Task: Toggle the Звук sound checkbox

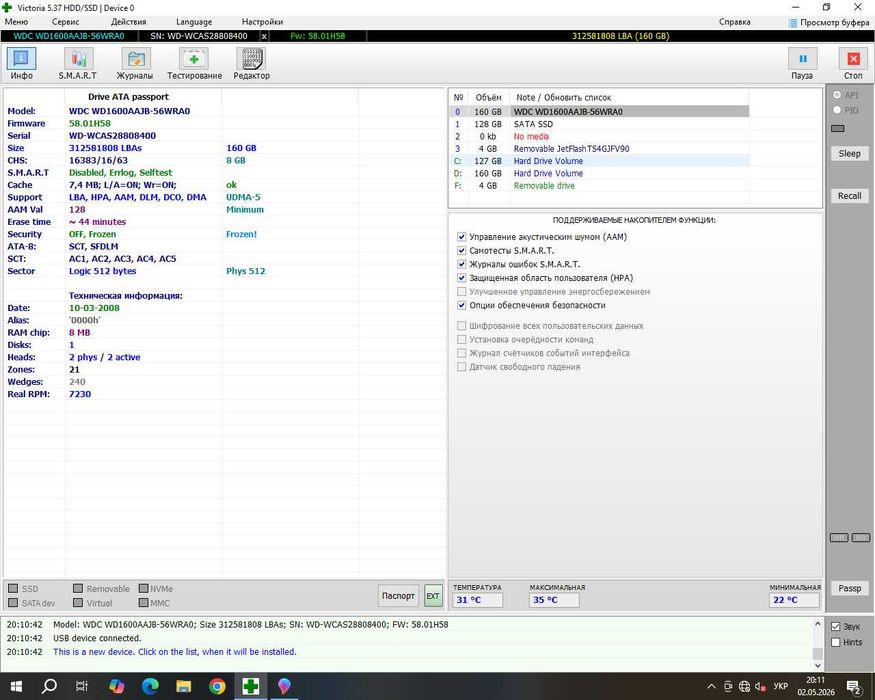Action: (835, 627)
